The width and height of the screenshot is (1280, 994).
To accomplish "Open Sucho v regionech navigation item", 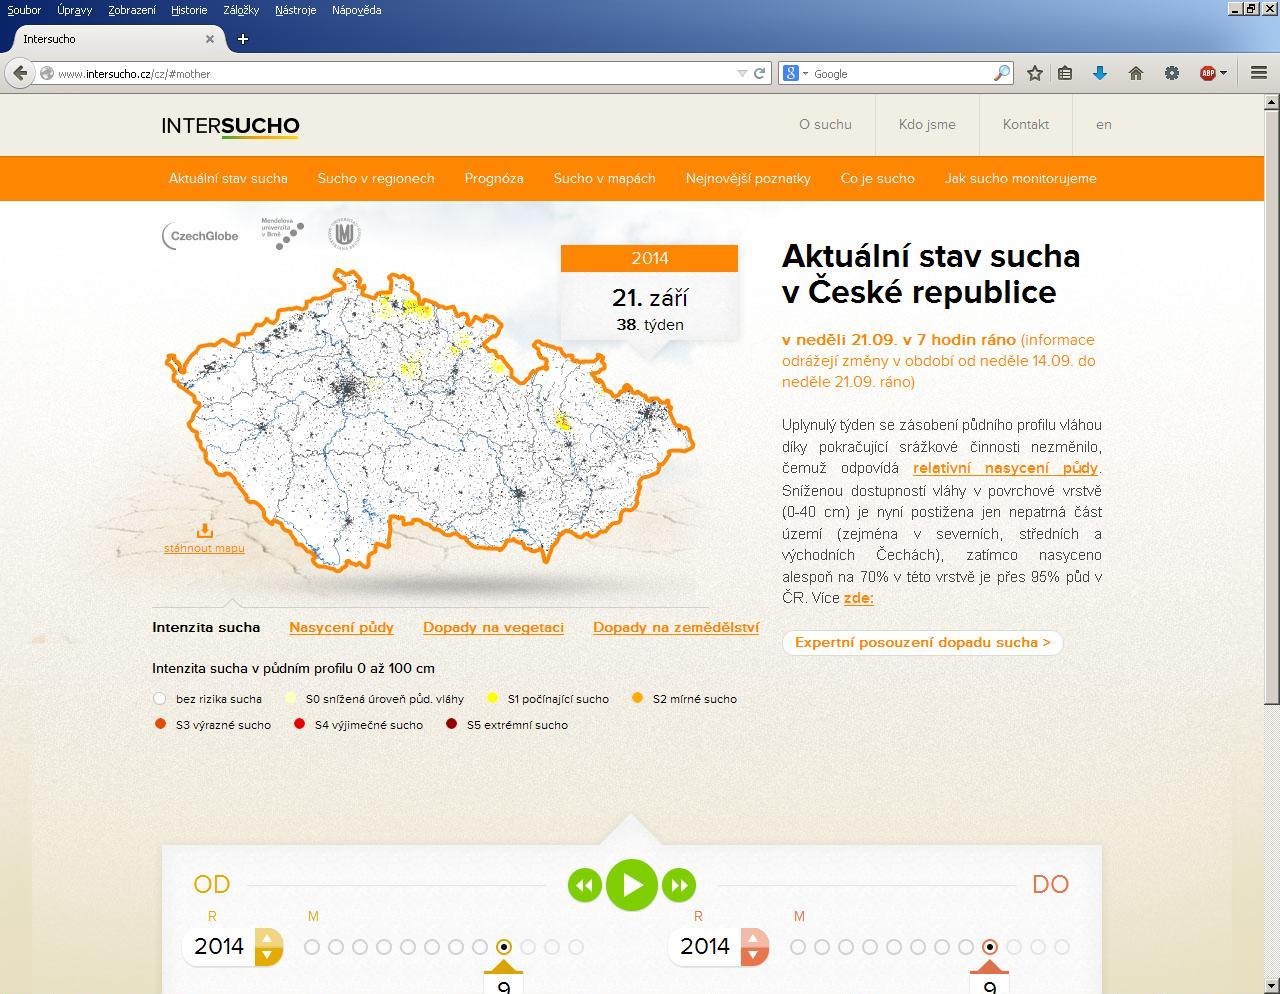I will tap(376, 179).
